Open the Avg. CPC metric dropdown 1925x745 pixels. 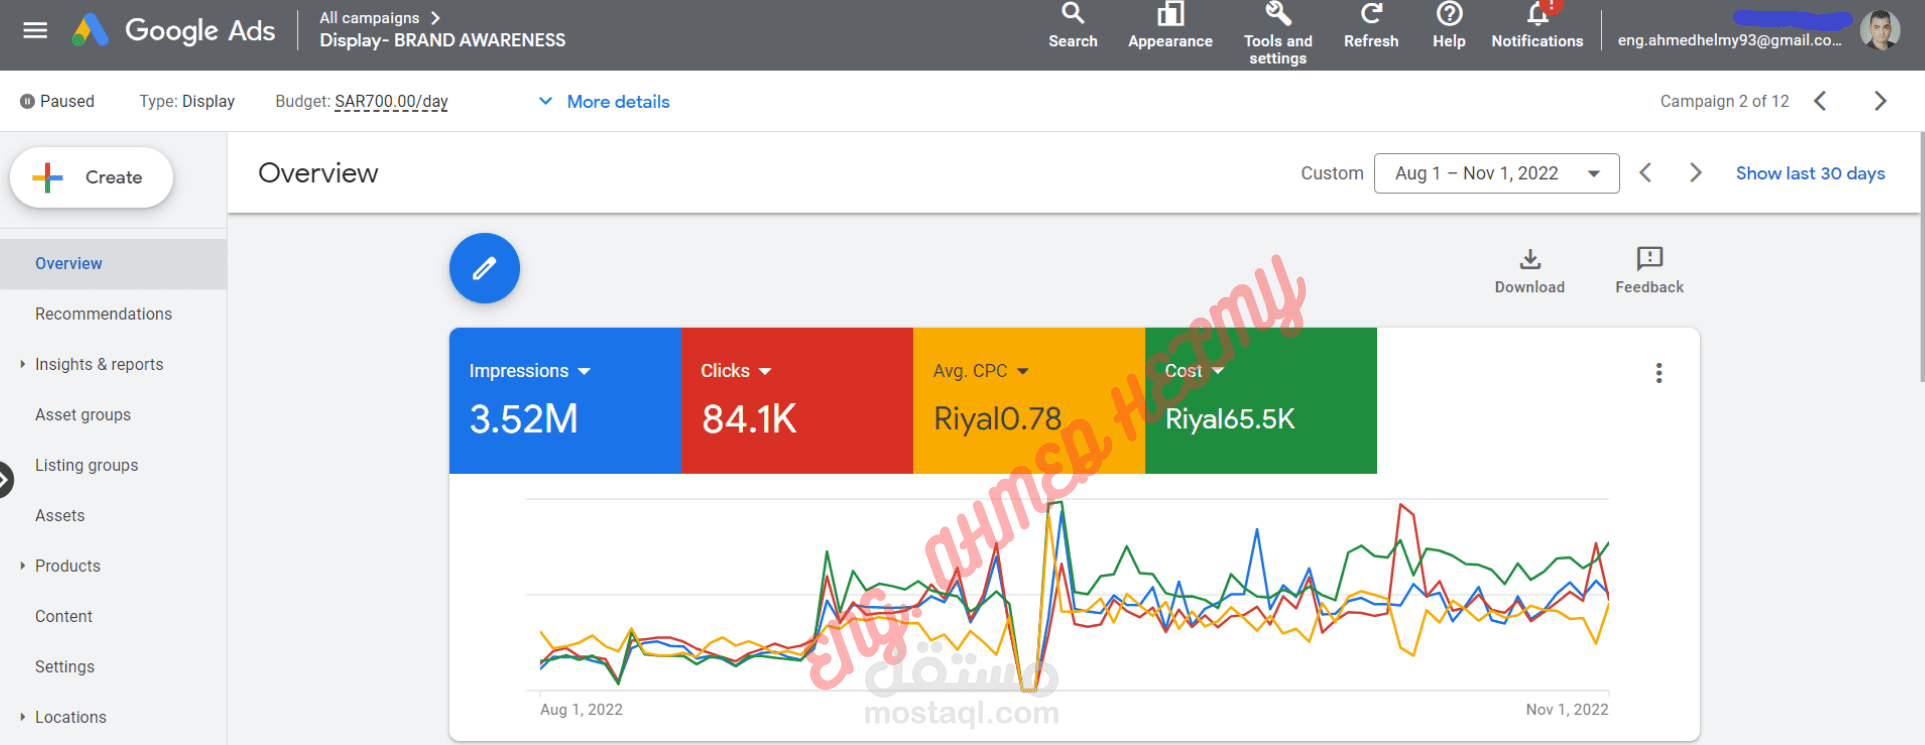coord(981,371)
